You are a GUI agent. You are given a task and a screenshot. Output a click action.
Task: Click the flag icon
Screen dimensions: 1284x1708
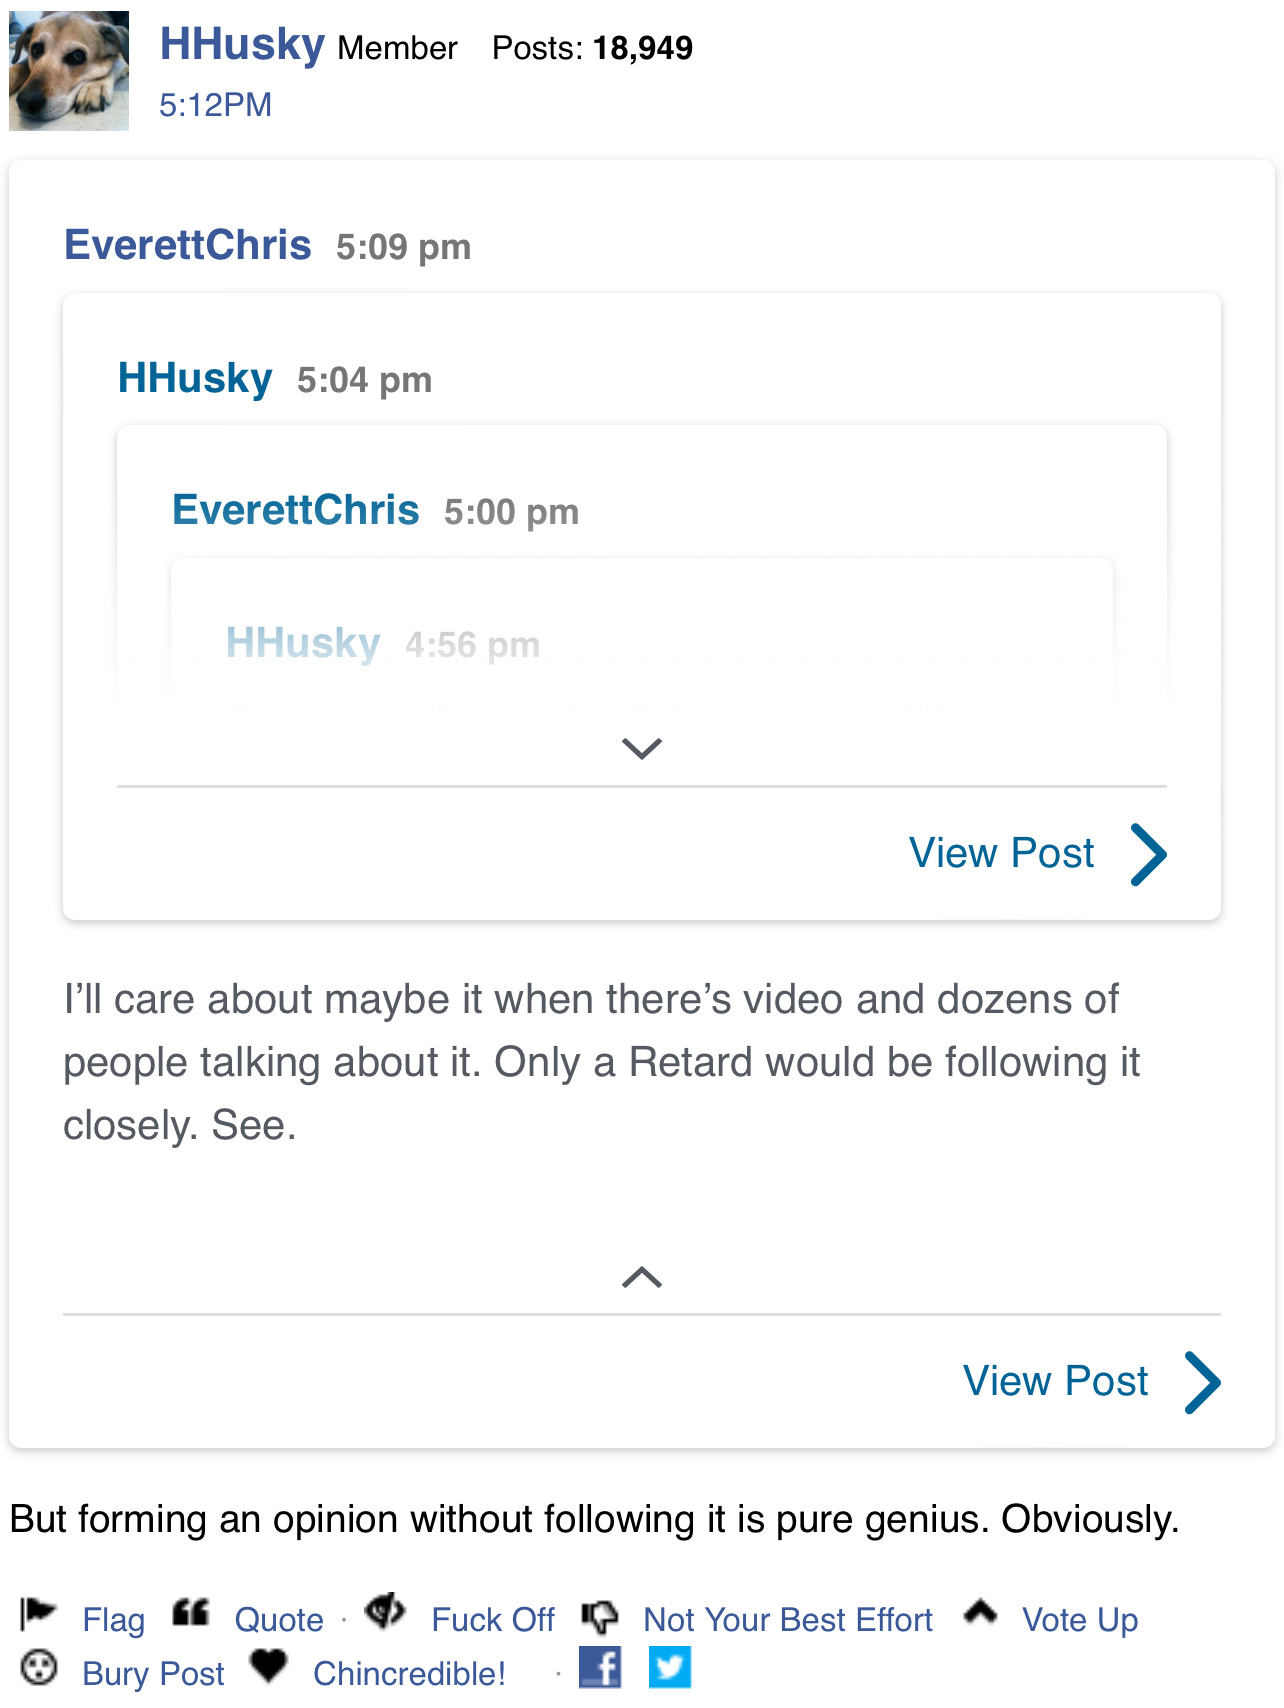pyautogui.click(x=38, y=1613)
